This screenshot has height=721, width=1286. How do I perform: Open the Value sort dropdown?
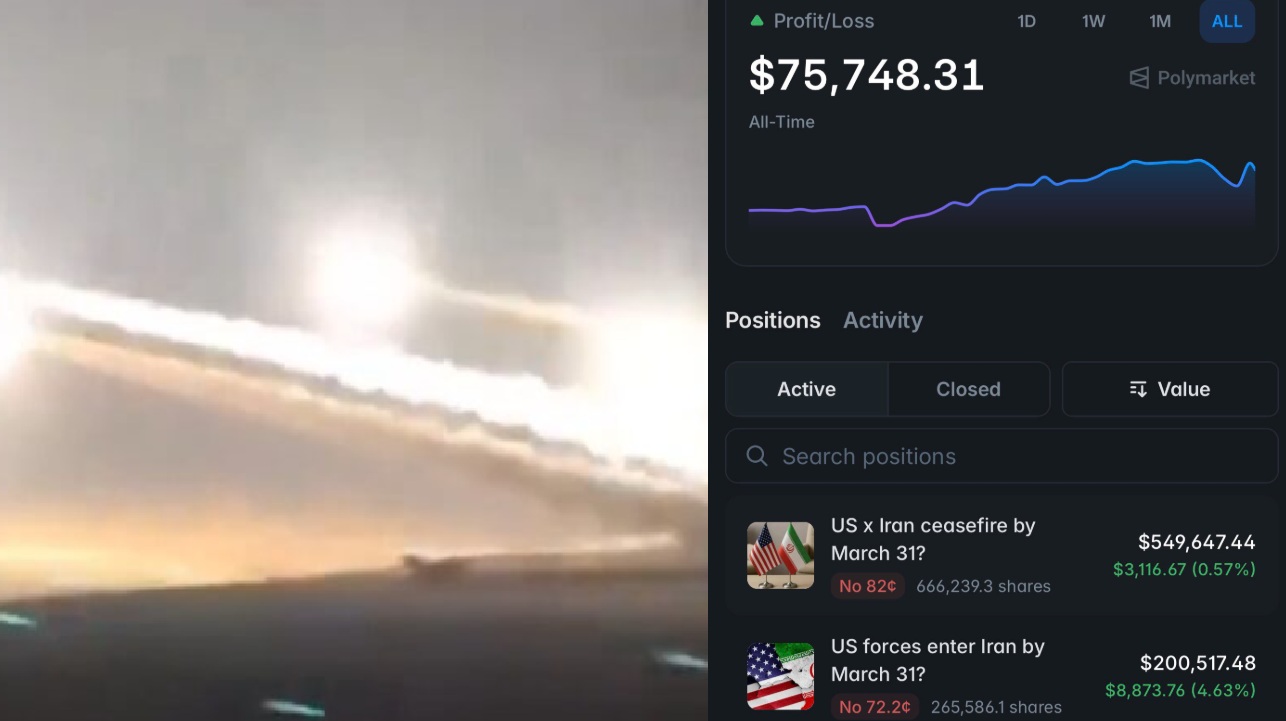pyautogui.click(x=1170, y=389)
